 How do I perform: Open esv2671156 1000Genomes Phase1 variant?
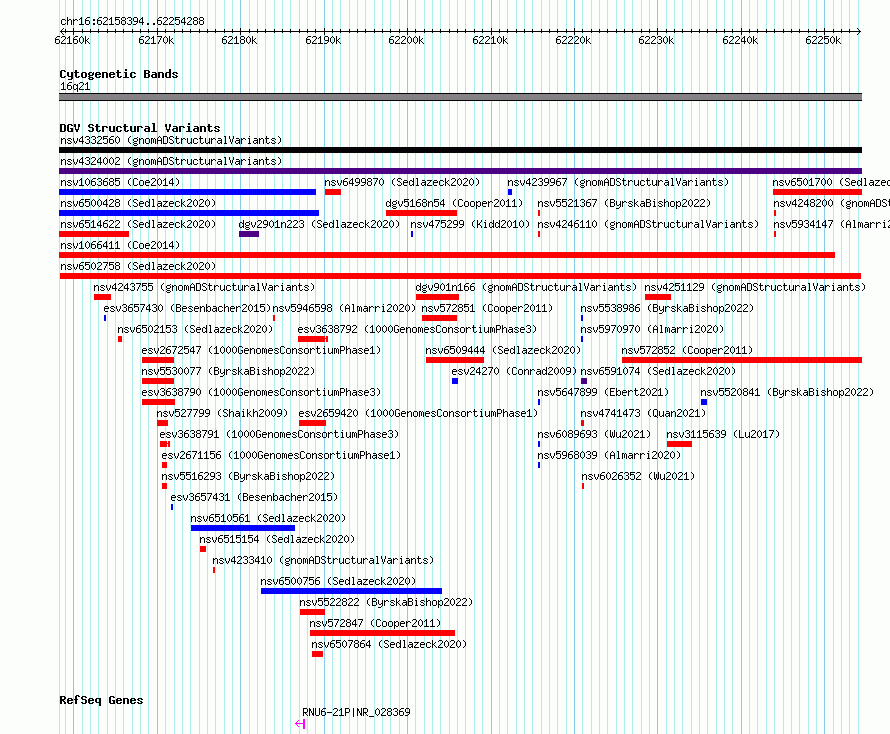281,455
